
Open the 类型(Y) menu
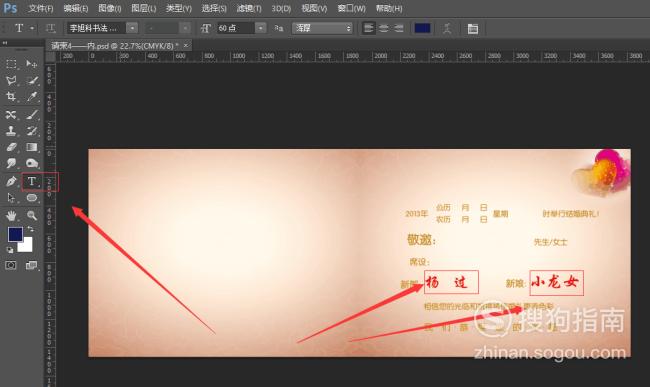(x=179, y=8)
